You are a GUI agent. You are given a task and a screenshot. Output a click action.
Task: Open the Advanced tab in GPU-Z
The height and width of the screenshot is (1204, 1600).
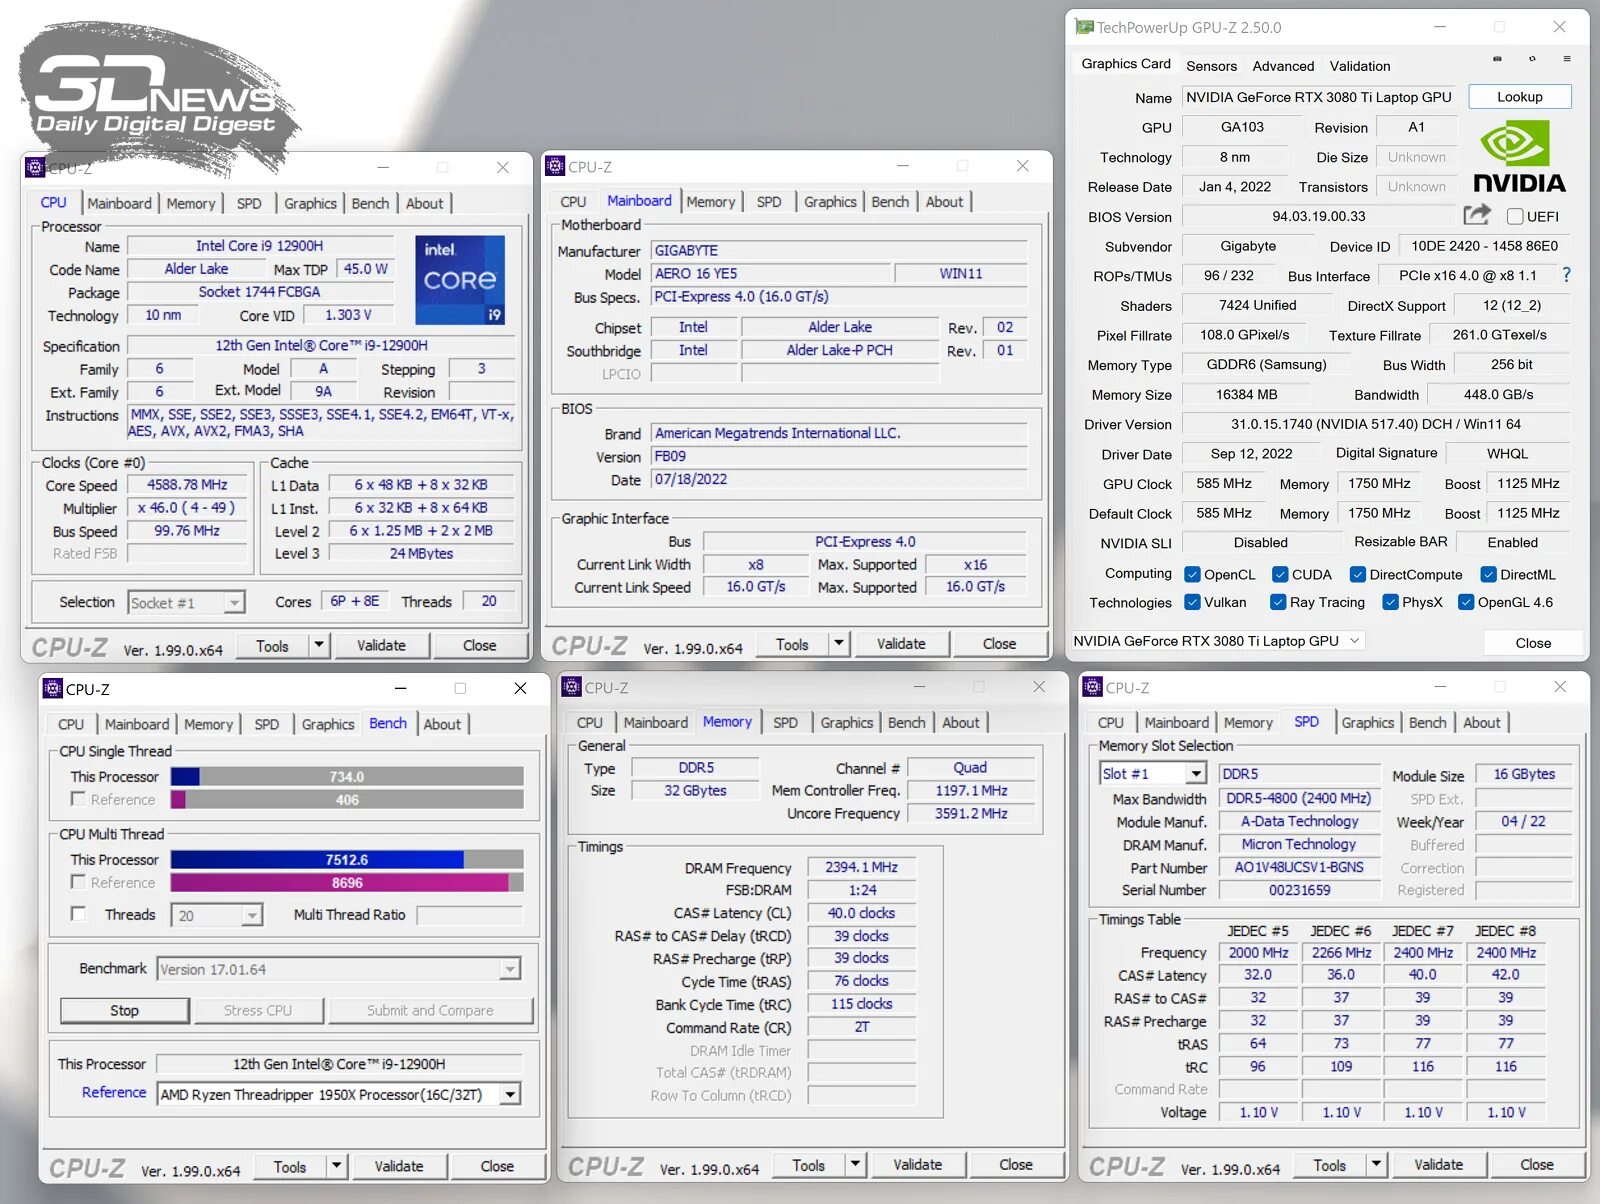(x=1283, y=66)
